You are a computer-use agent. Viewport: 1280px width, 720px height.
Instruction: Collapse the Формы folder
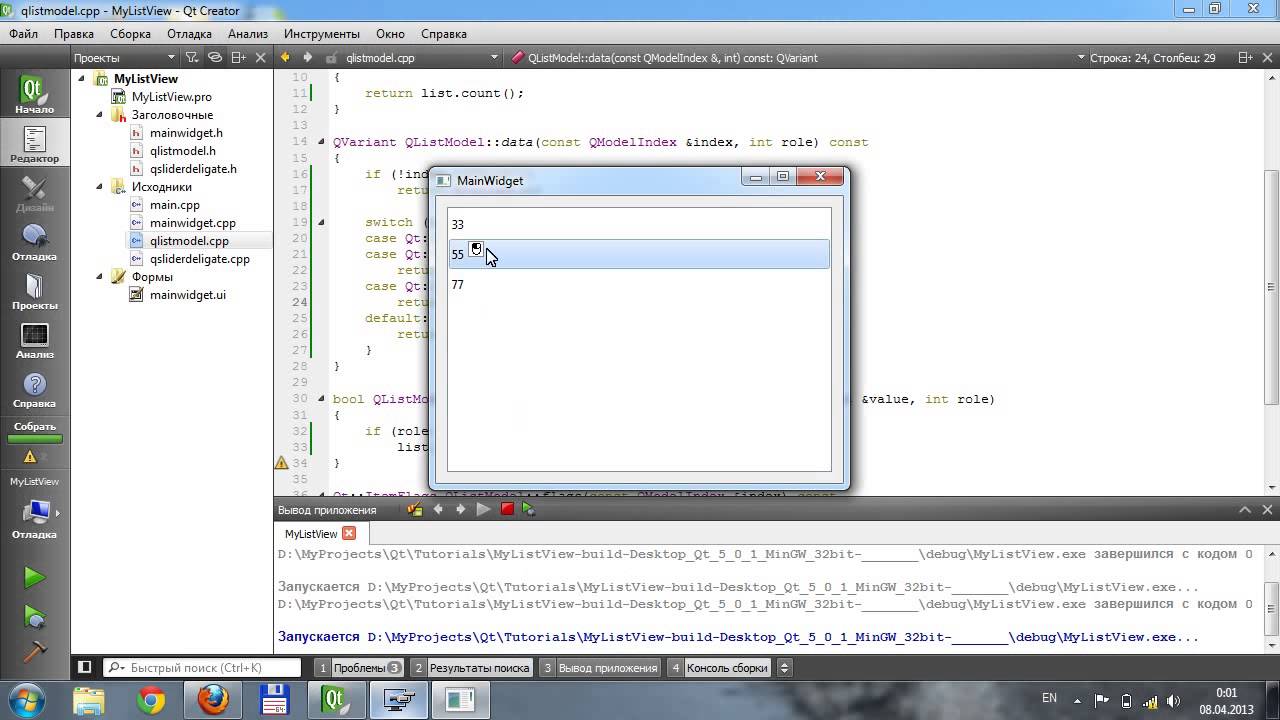99,277
